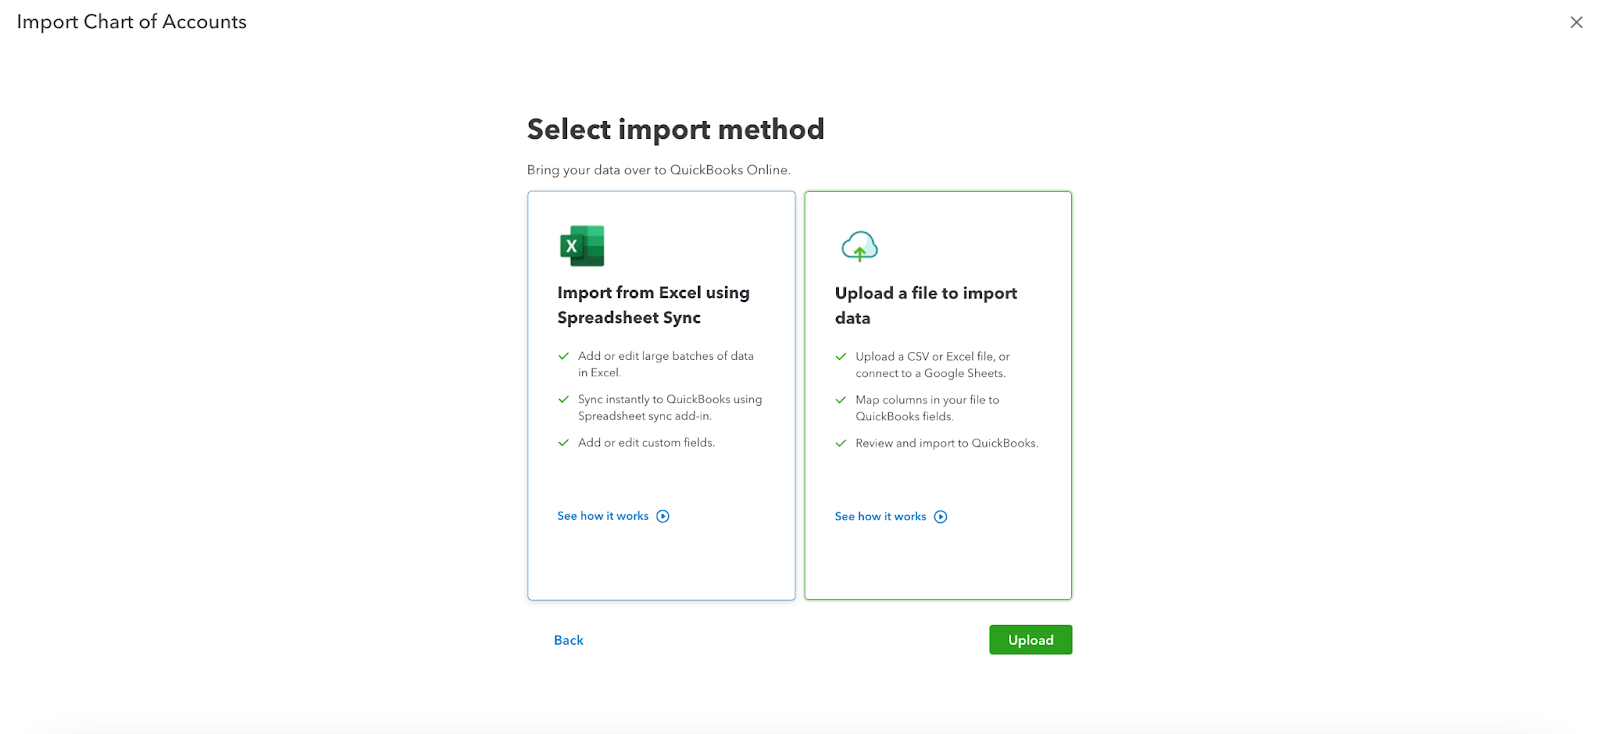
Task: Click checkmark beside 'Sync instantly to QuickBooks'
Action: click(563, 399)
